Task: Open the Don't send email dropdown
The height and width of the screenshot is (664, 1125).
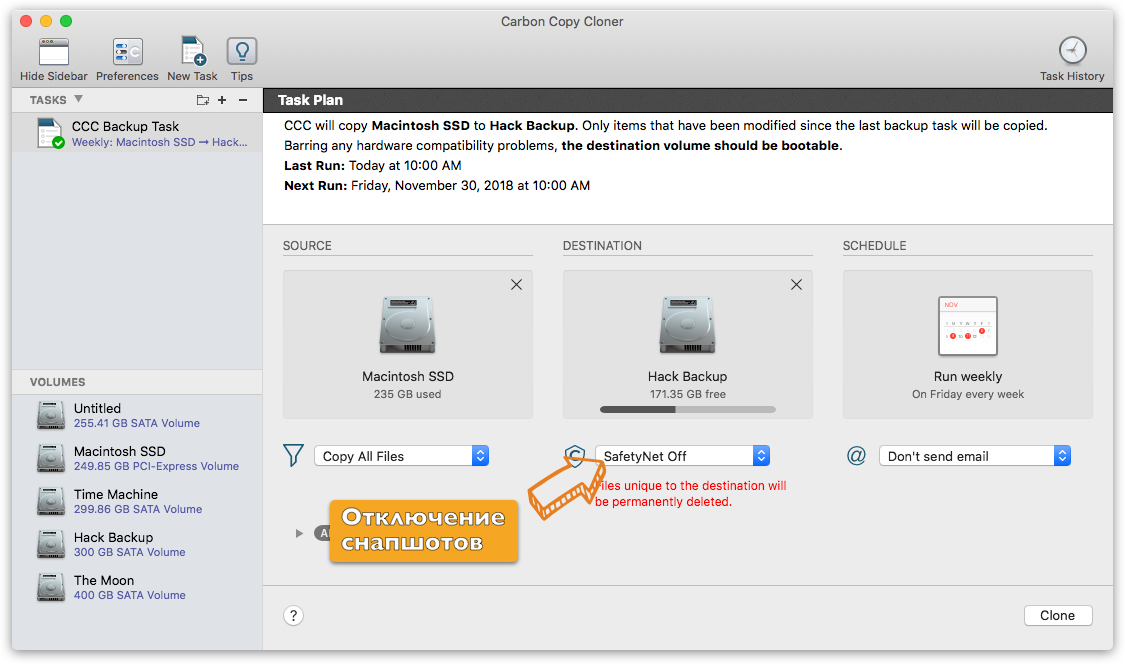Action: click(975, 456)
